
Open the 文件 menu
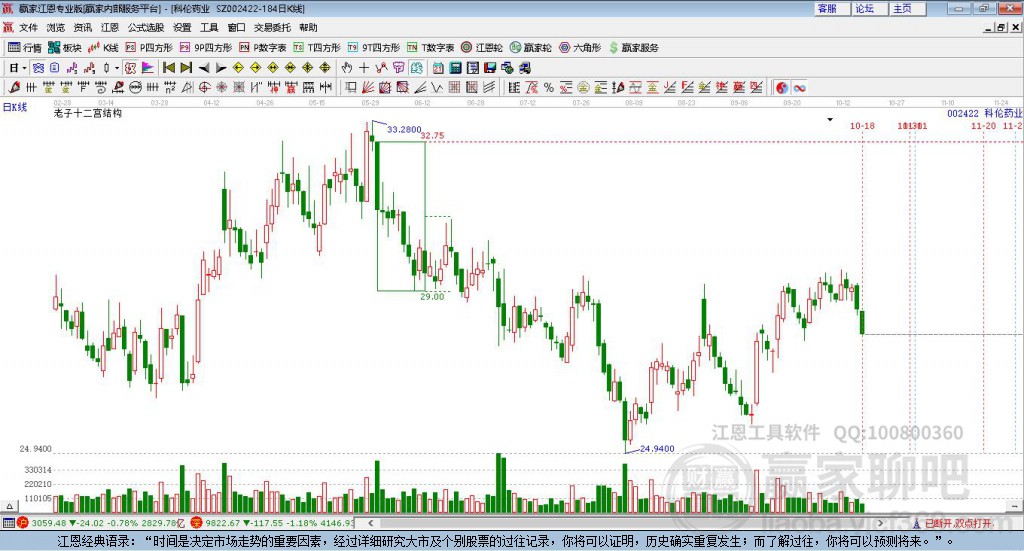pyautogui.click(x=29, y=27)
